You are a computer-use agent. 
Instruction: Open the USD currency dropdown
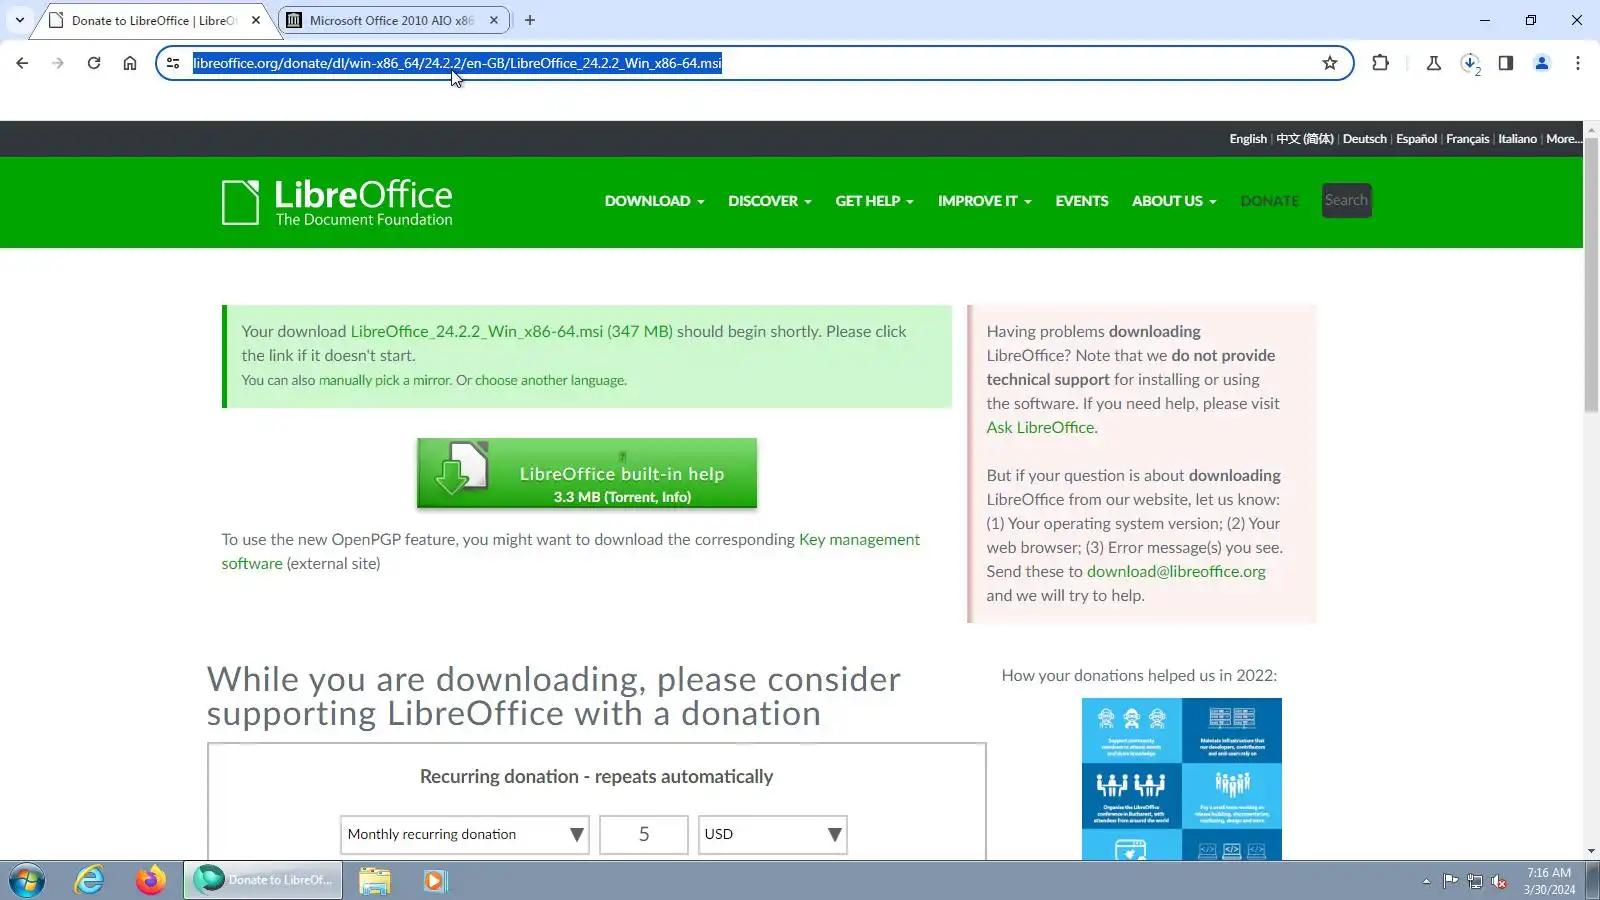[772, 834]
